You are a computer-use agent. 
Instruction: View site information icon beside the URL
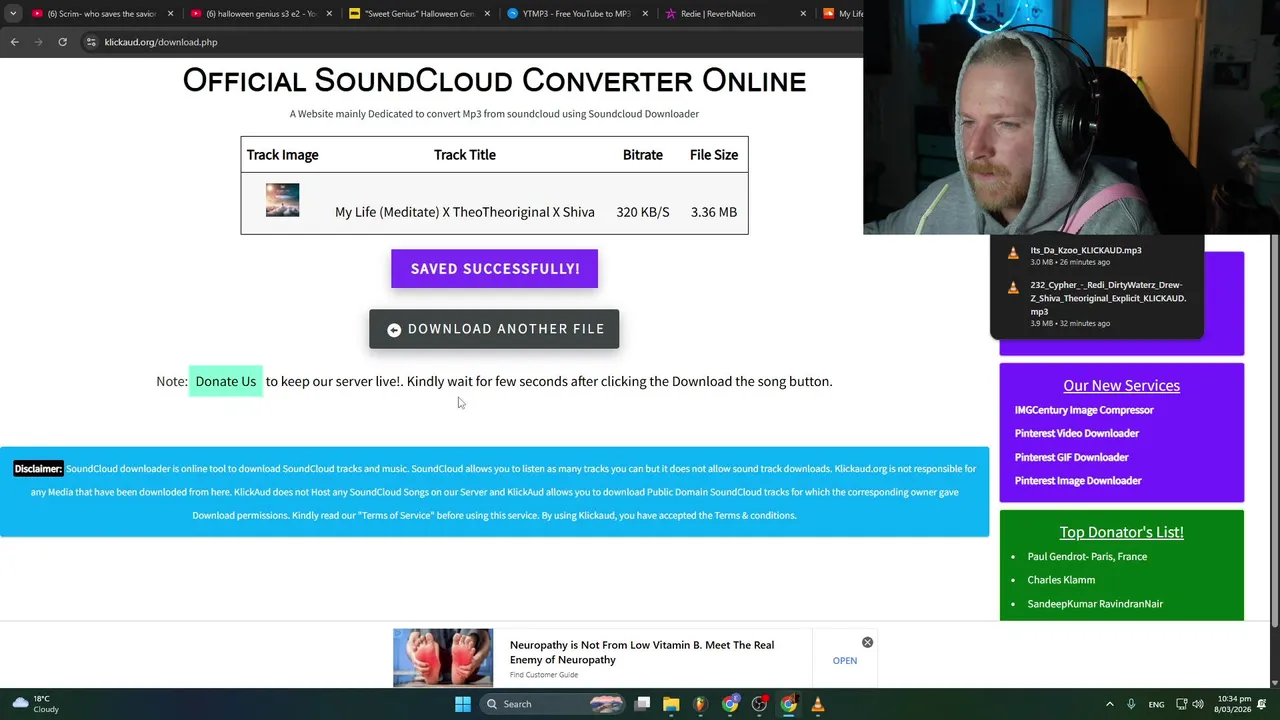[91, 42]
